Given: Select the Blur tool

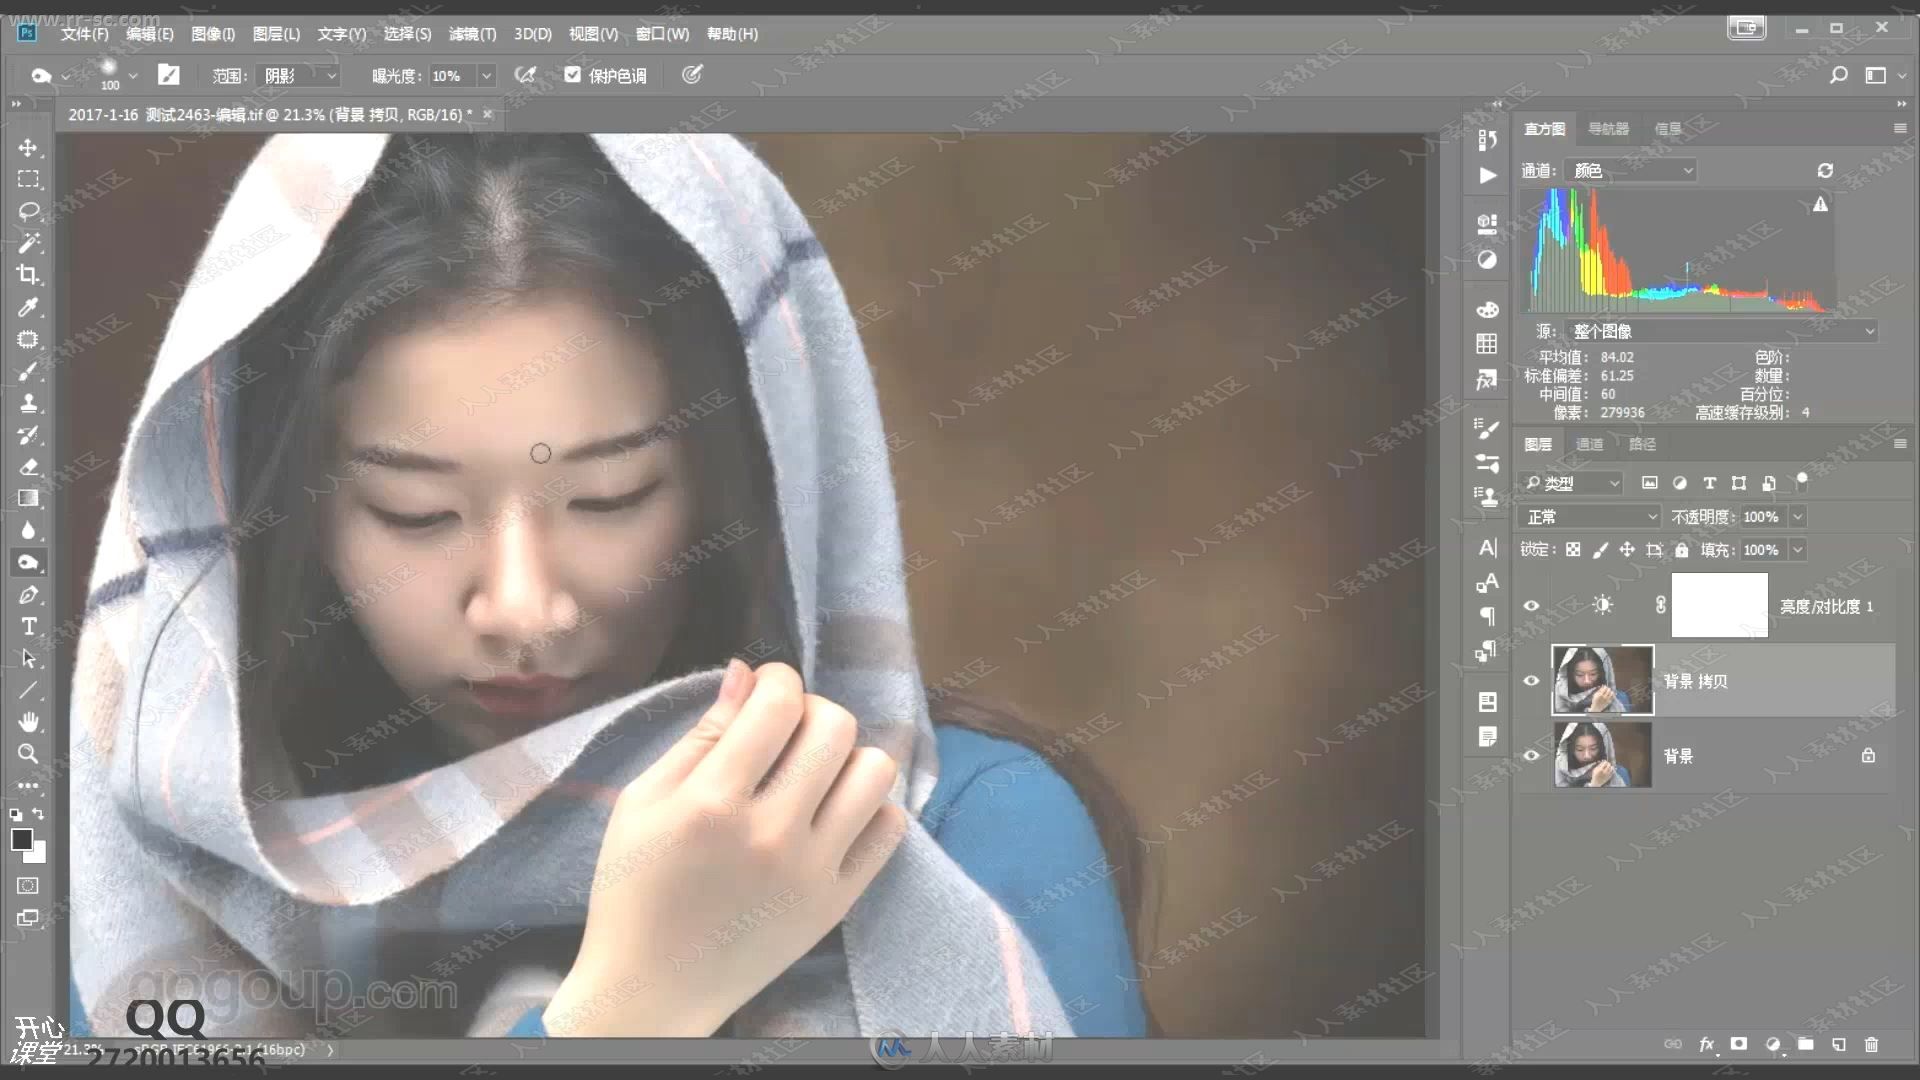Looking at the screenshot, I should [28, 530].
